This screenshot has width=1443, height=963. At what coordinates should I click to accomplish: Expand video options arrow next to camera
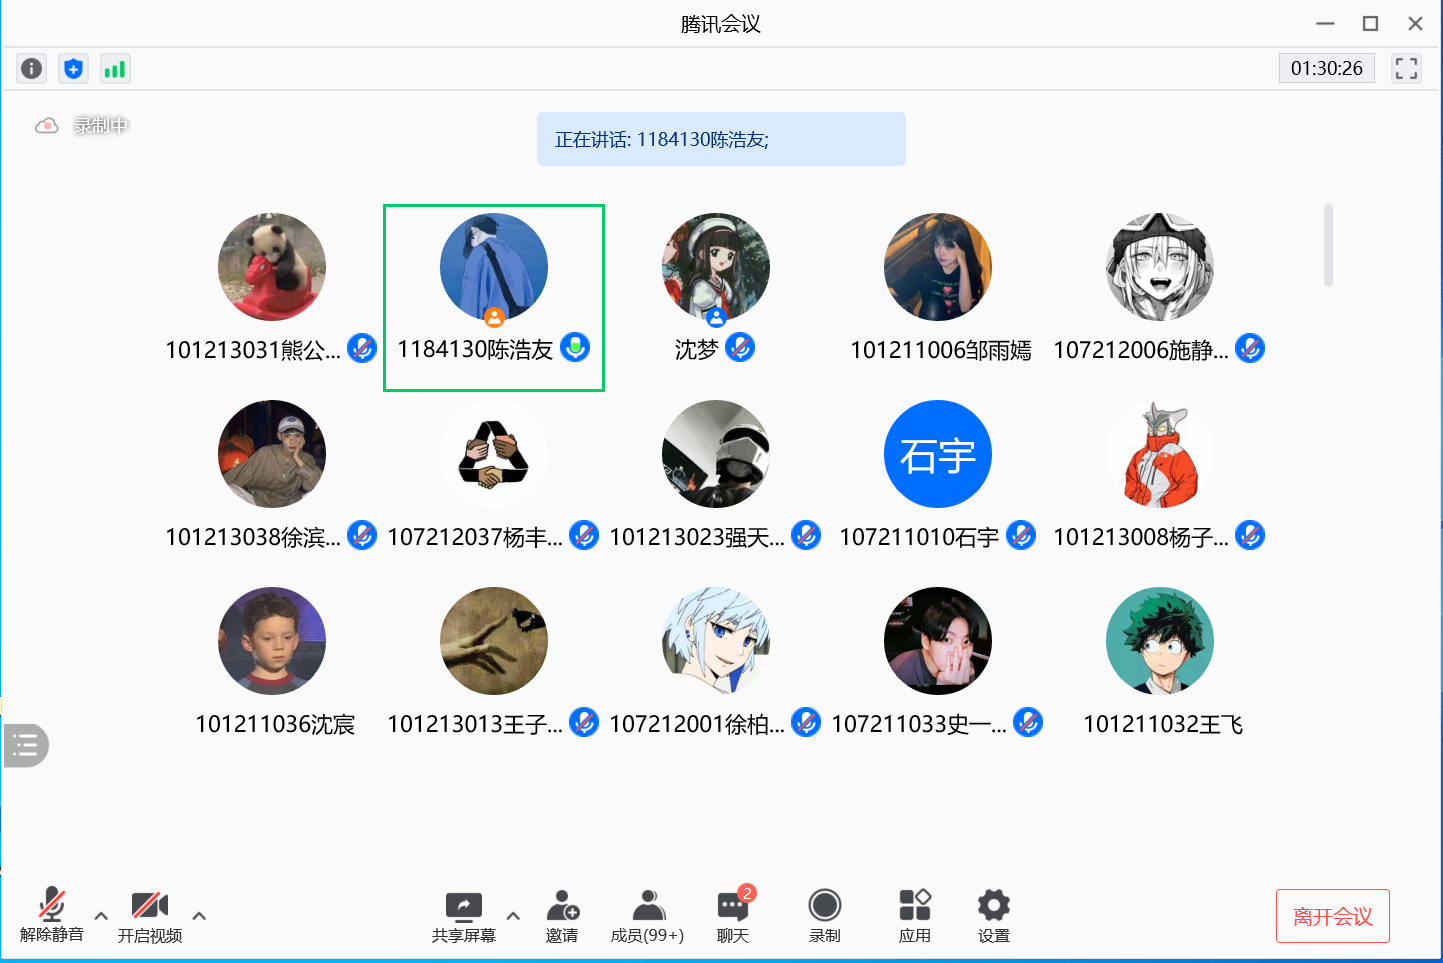pyautogui.click(x=199, y=915)
